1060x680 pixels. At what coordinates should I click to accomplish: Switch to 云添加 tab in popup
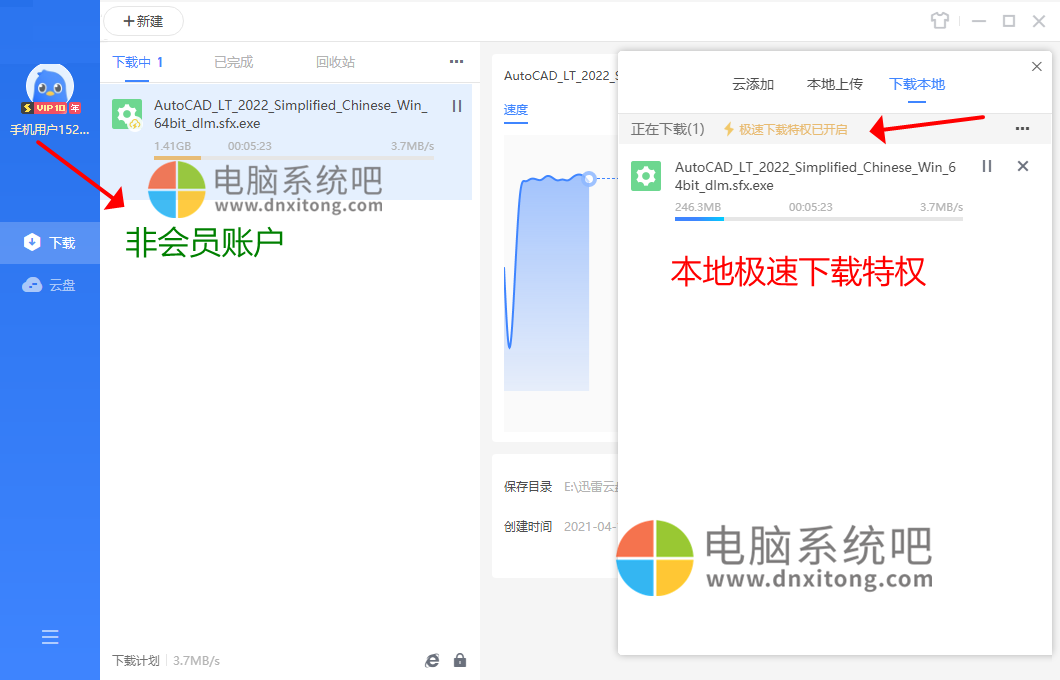753,84
